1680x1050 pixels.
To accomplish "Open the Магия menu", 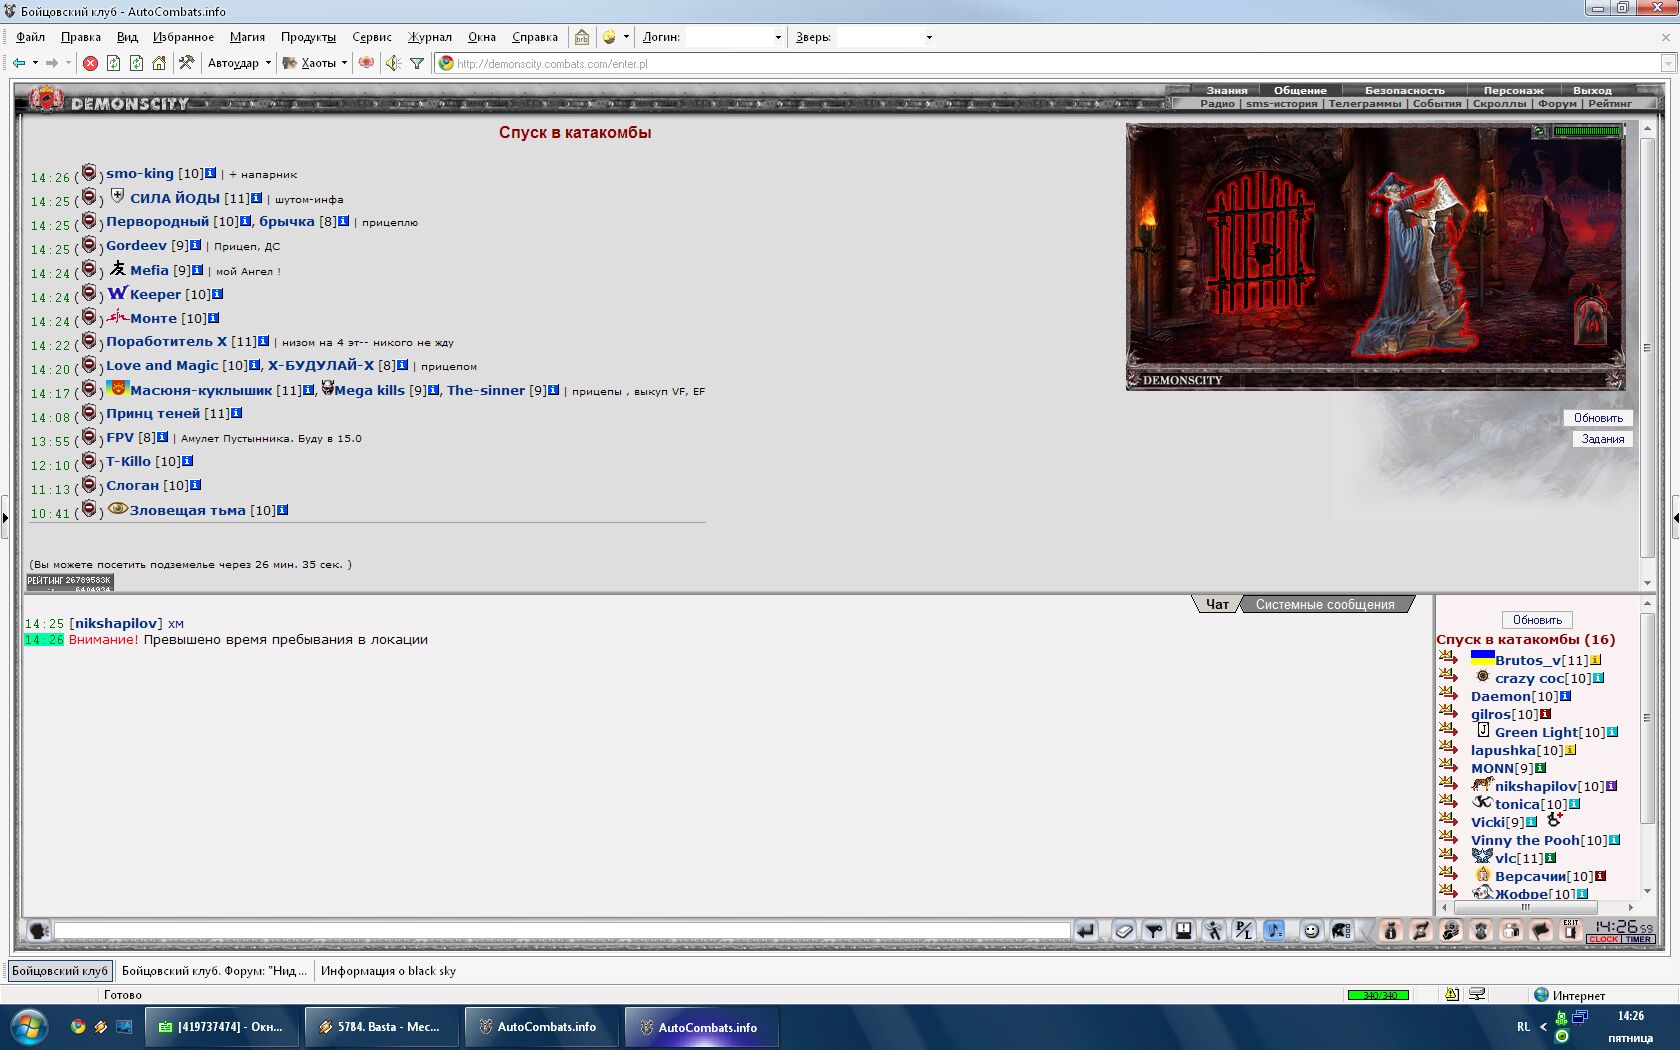I will pyautogui.click(x=247, y=37).
